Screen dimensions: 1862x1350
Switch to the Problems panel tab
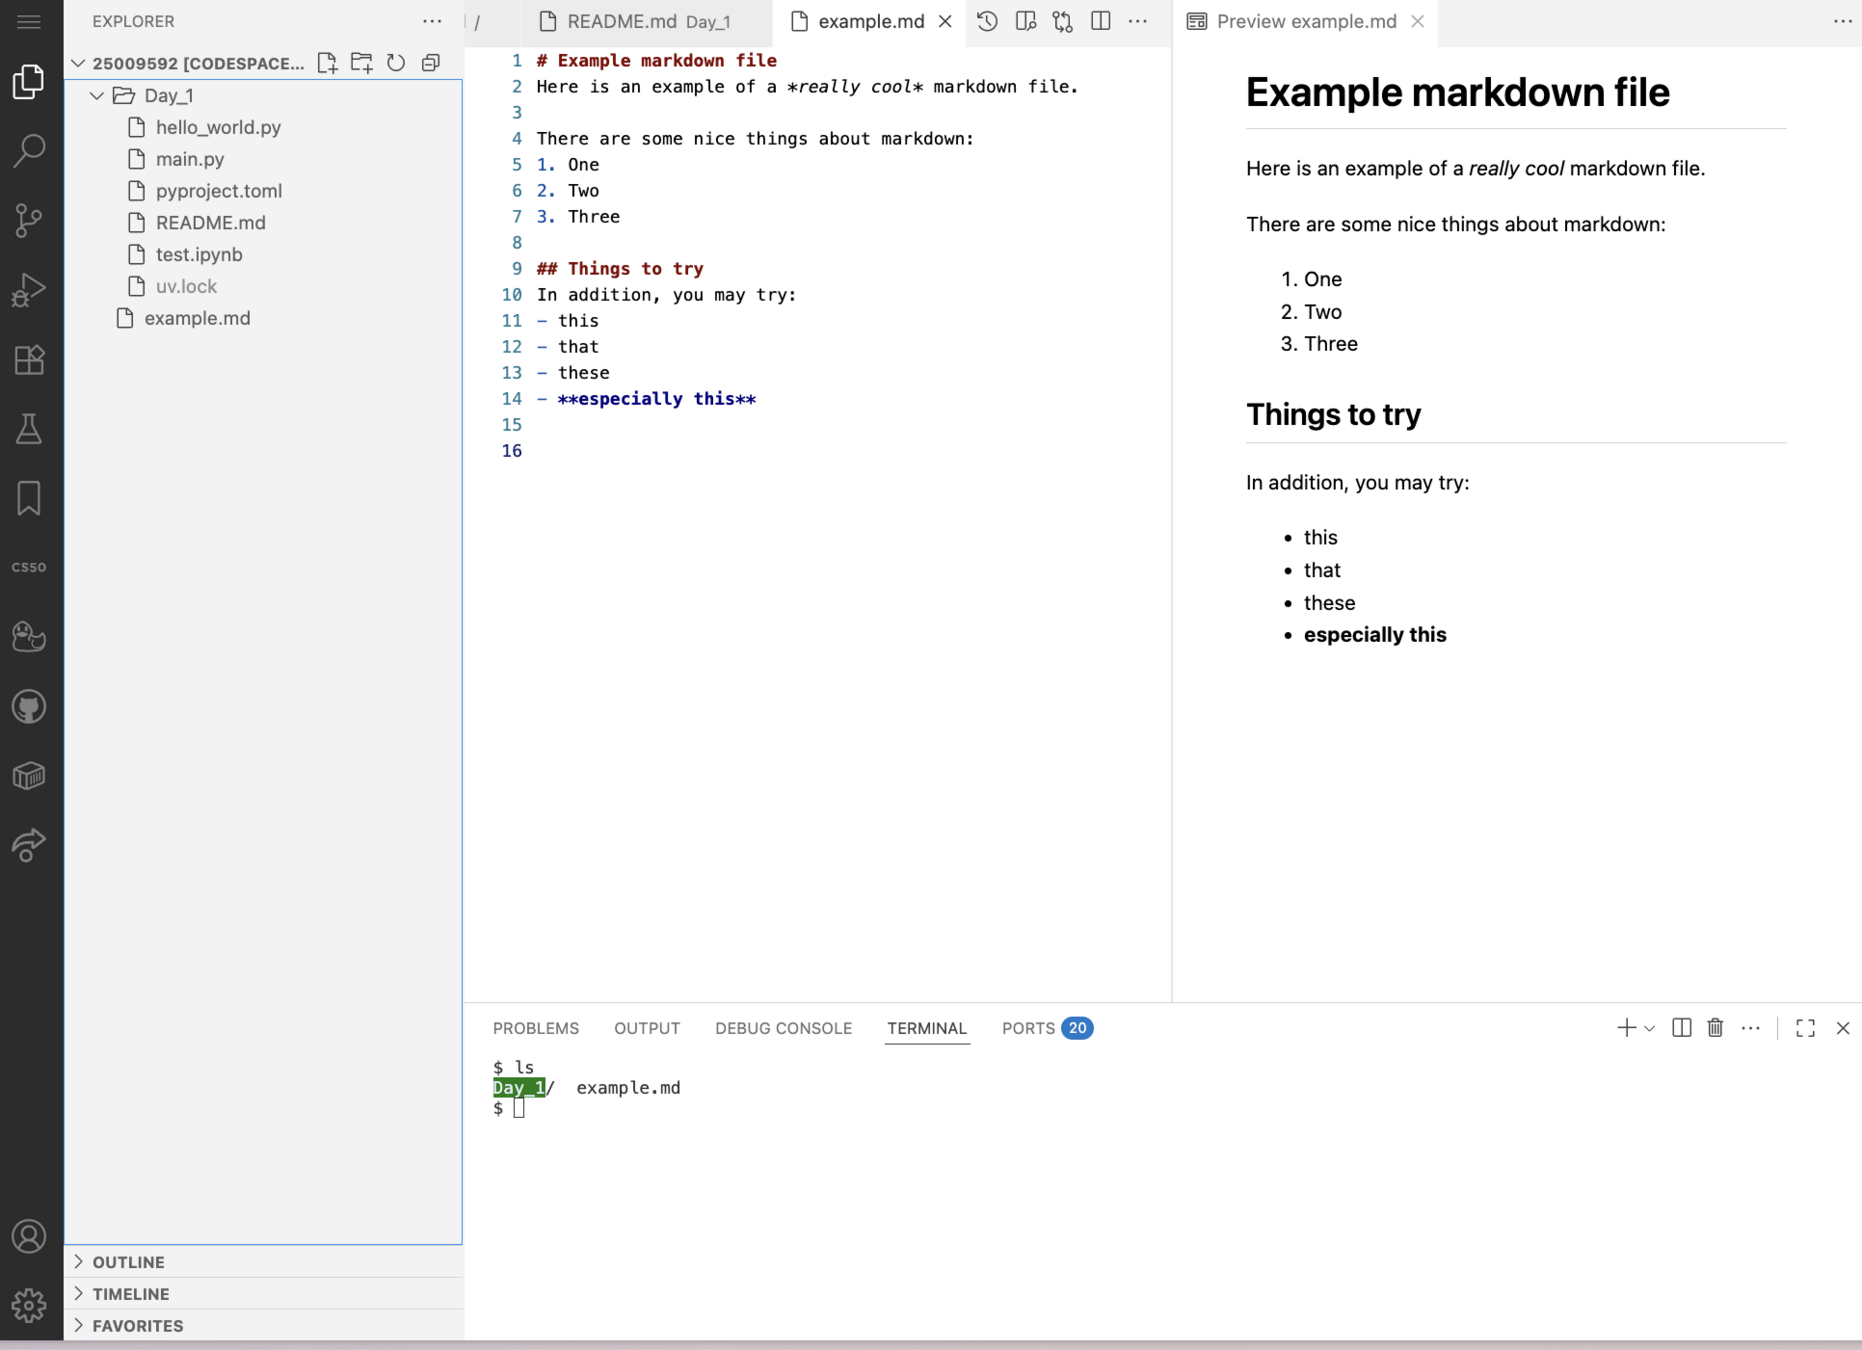click(536, 1028)
